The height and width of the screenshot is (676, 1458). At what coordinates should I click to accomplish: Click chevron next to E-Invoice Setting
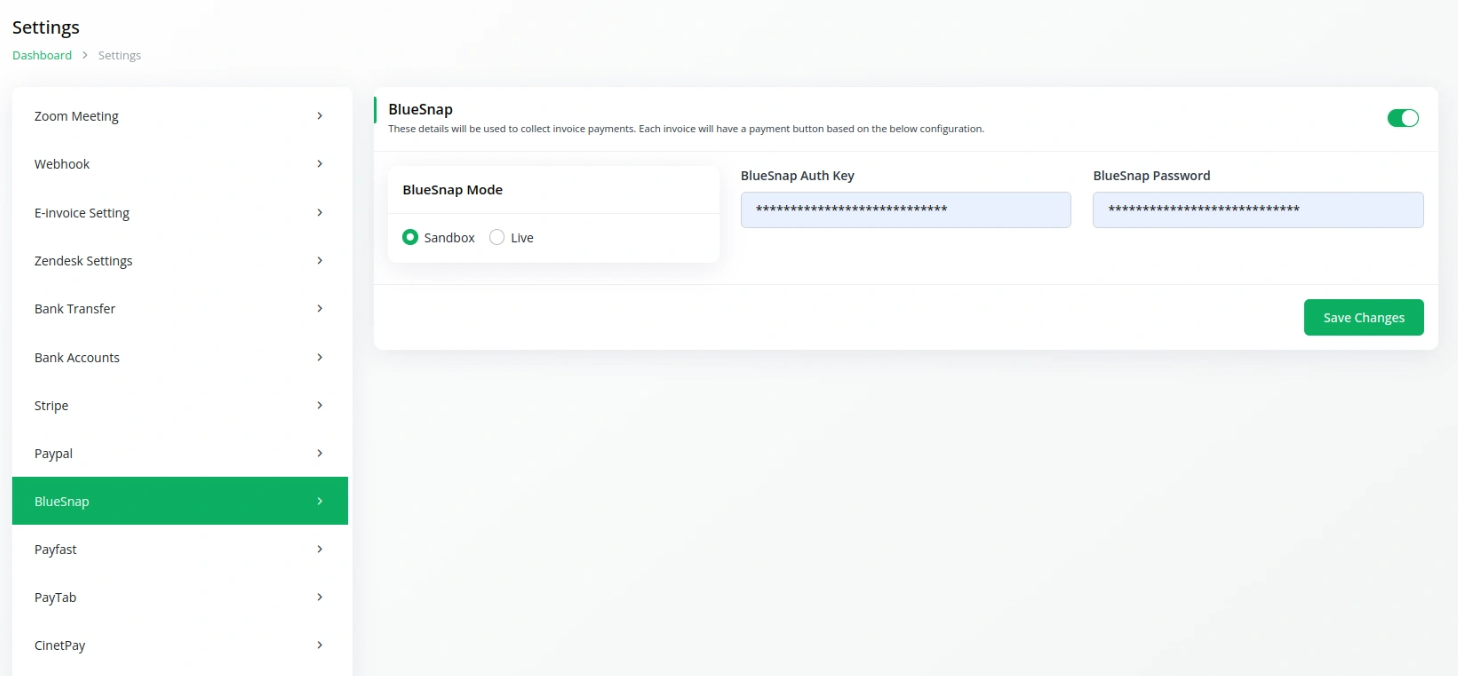320,213
